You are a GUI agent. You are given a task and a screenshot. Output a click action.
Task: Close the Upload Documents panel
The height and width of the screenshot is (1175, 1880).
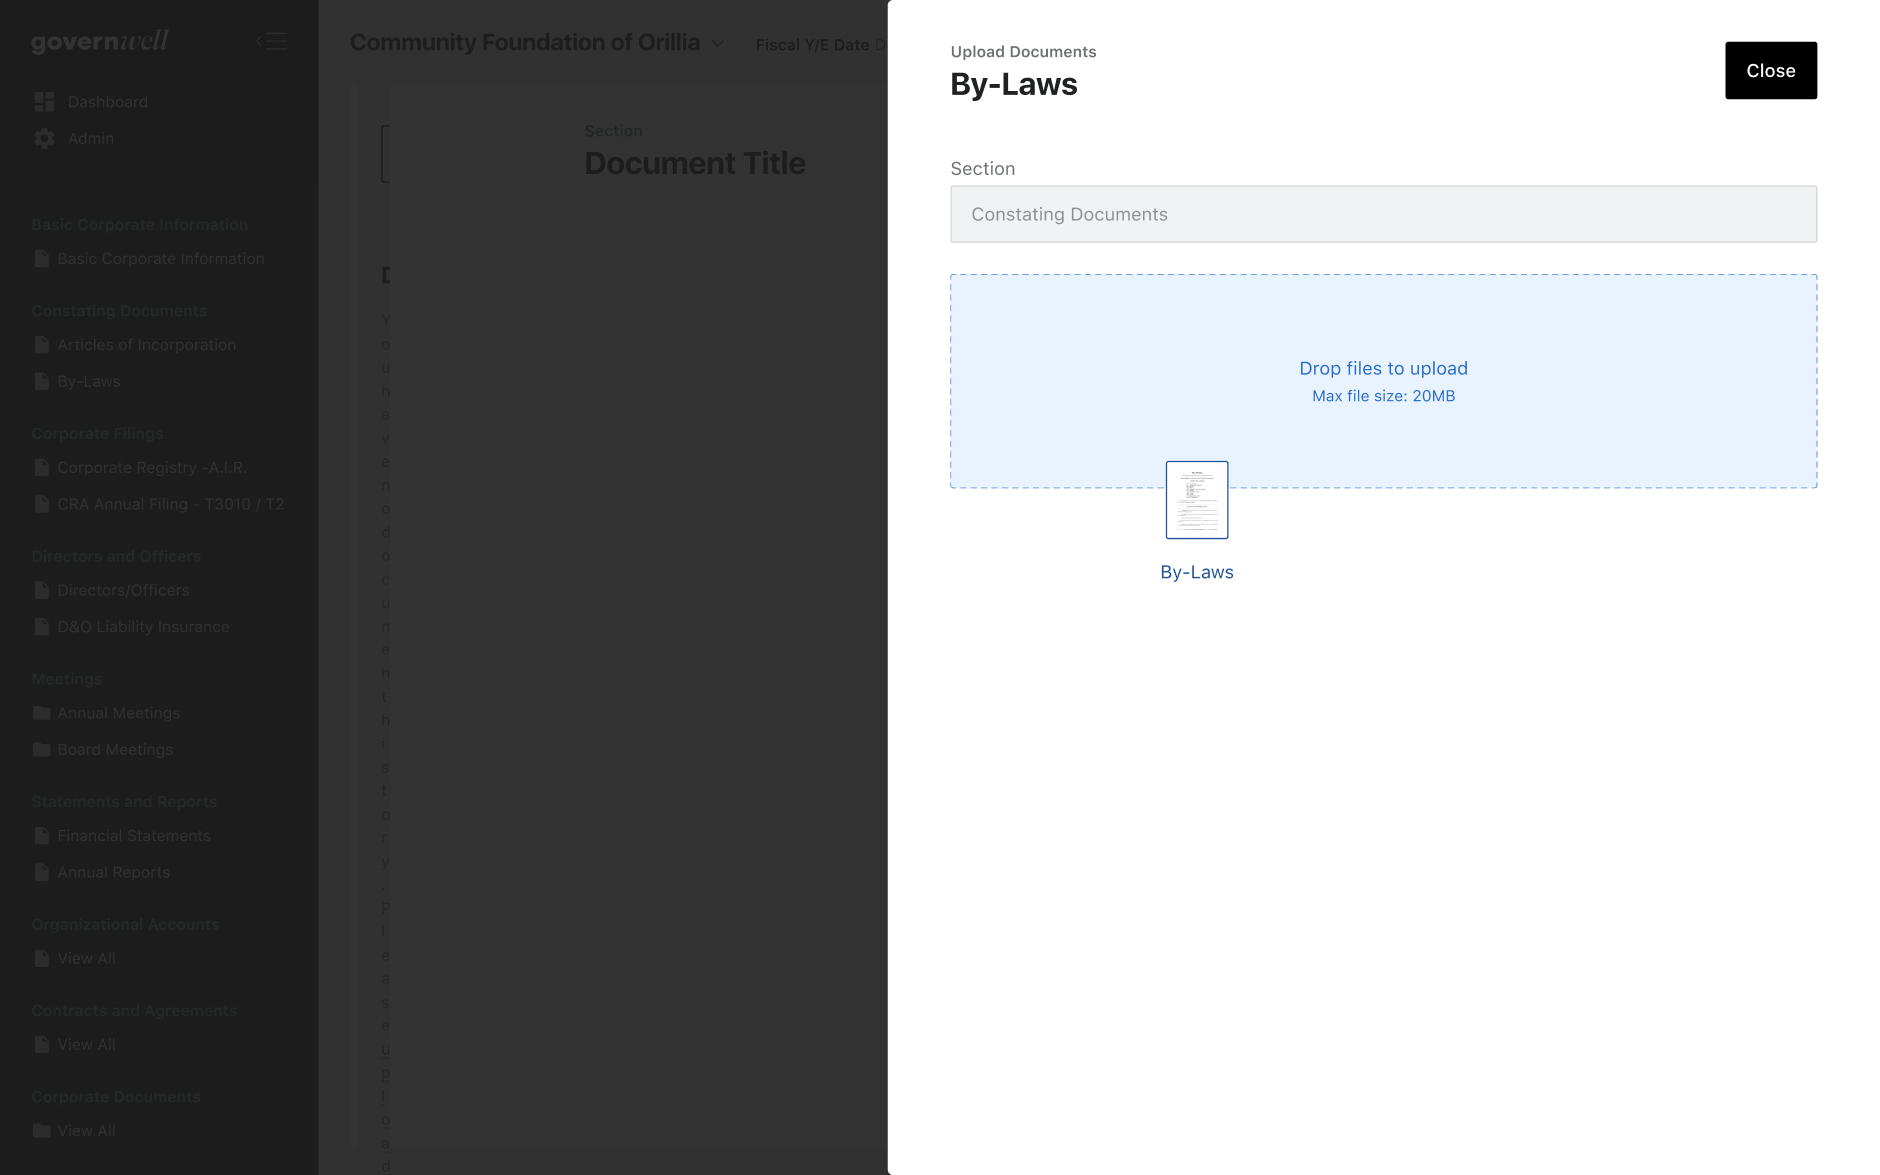1770,70
